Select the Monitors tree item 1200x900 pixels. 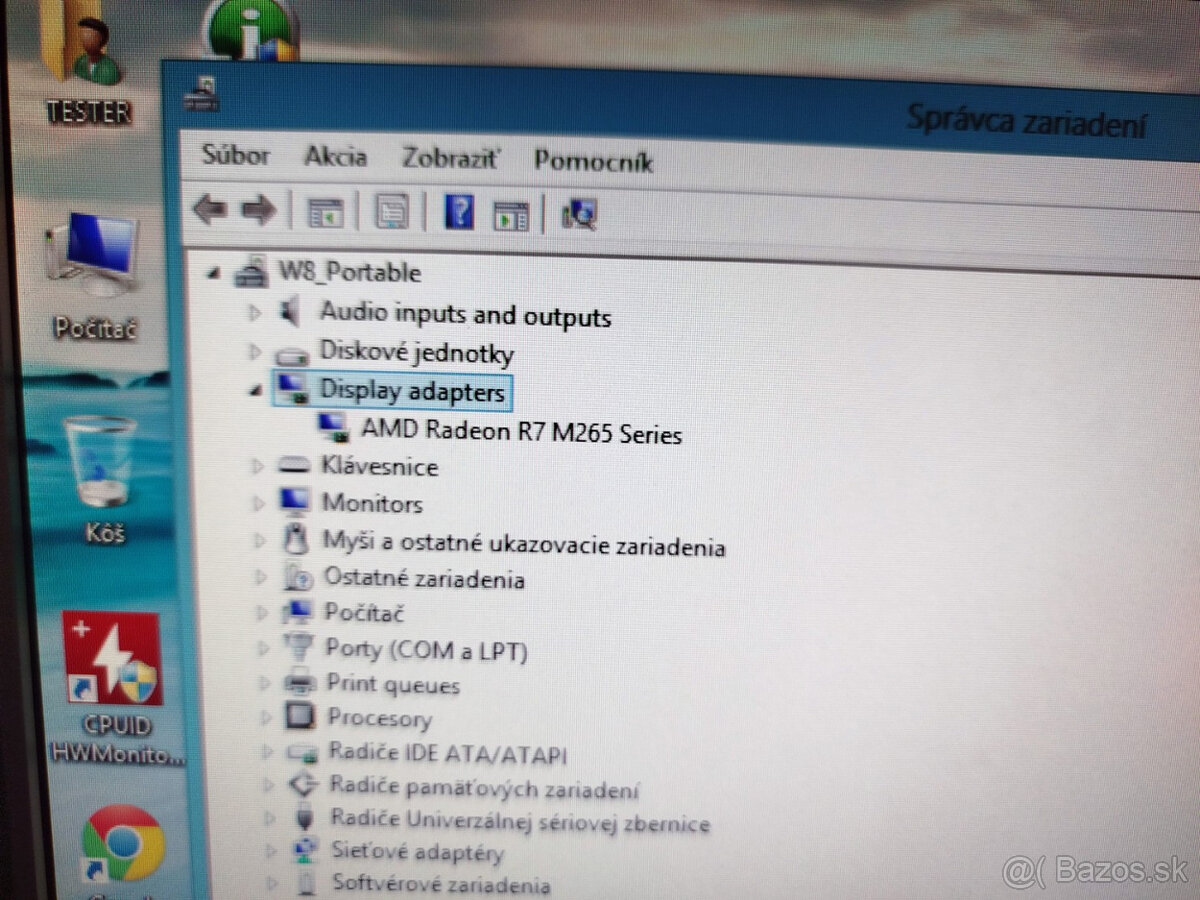[371, 503]
